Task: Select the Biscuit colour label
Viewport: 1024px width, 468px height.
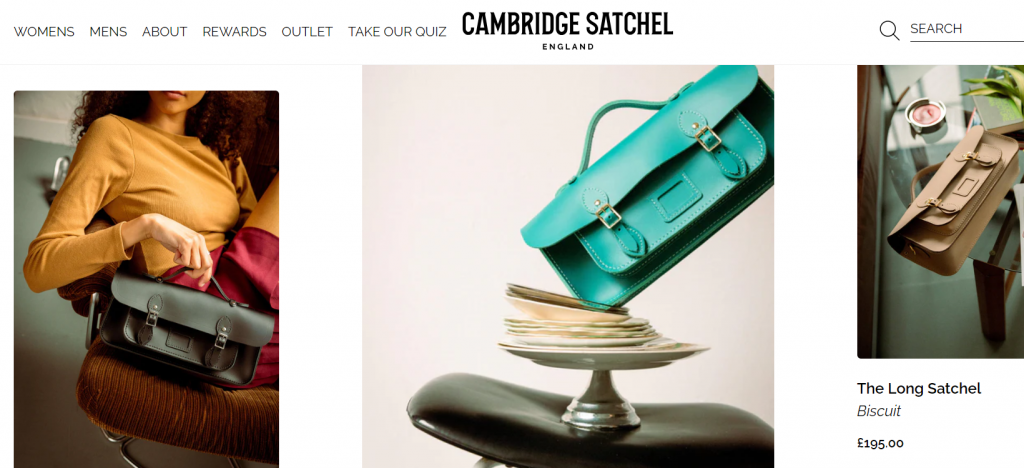Action: pos(878,411)
